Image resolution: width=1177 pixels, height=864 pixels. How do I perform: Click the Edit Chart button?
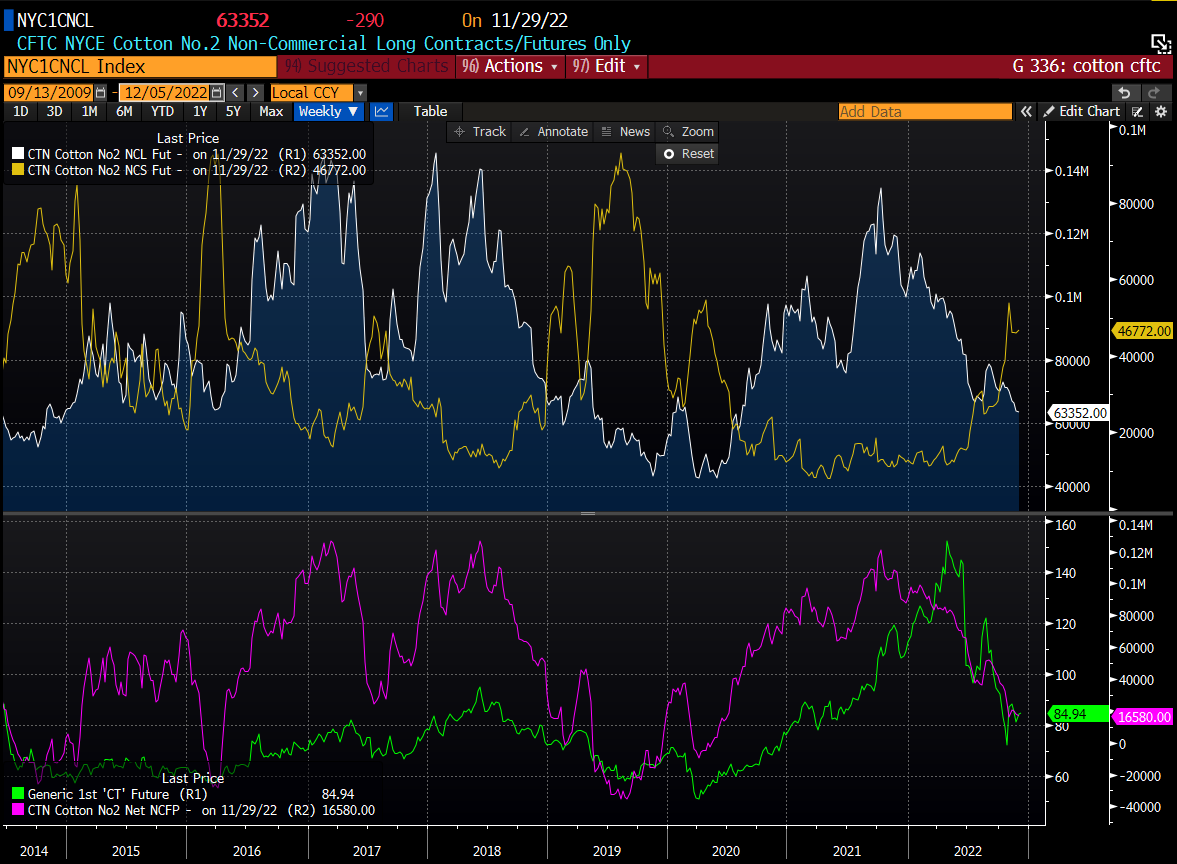point(1081,112)
